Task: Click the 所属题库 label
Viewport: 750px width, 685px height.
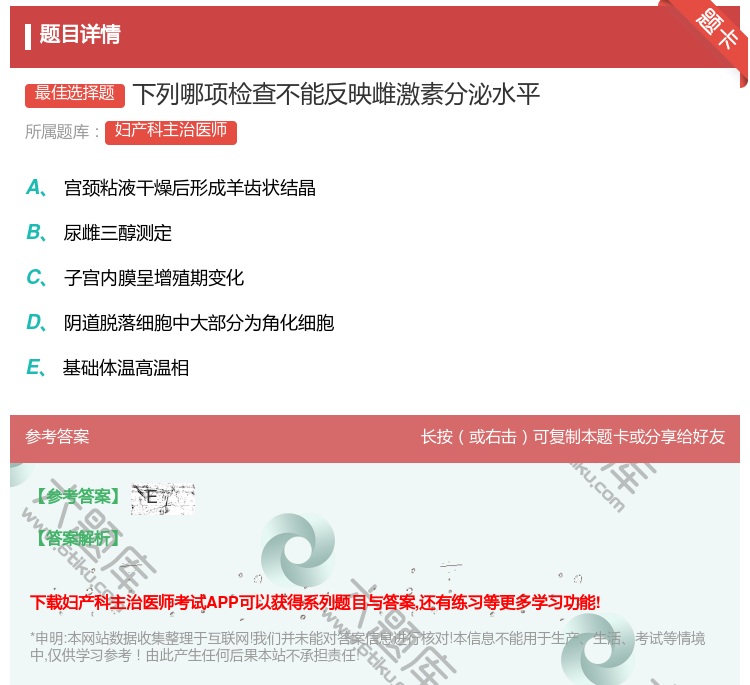Action: coord(63,132)
